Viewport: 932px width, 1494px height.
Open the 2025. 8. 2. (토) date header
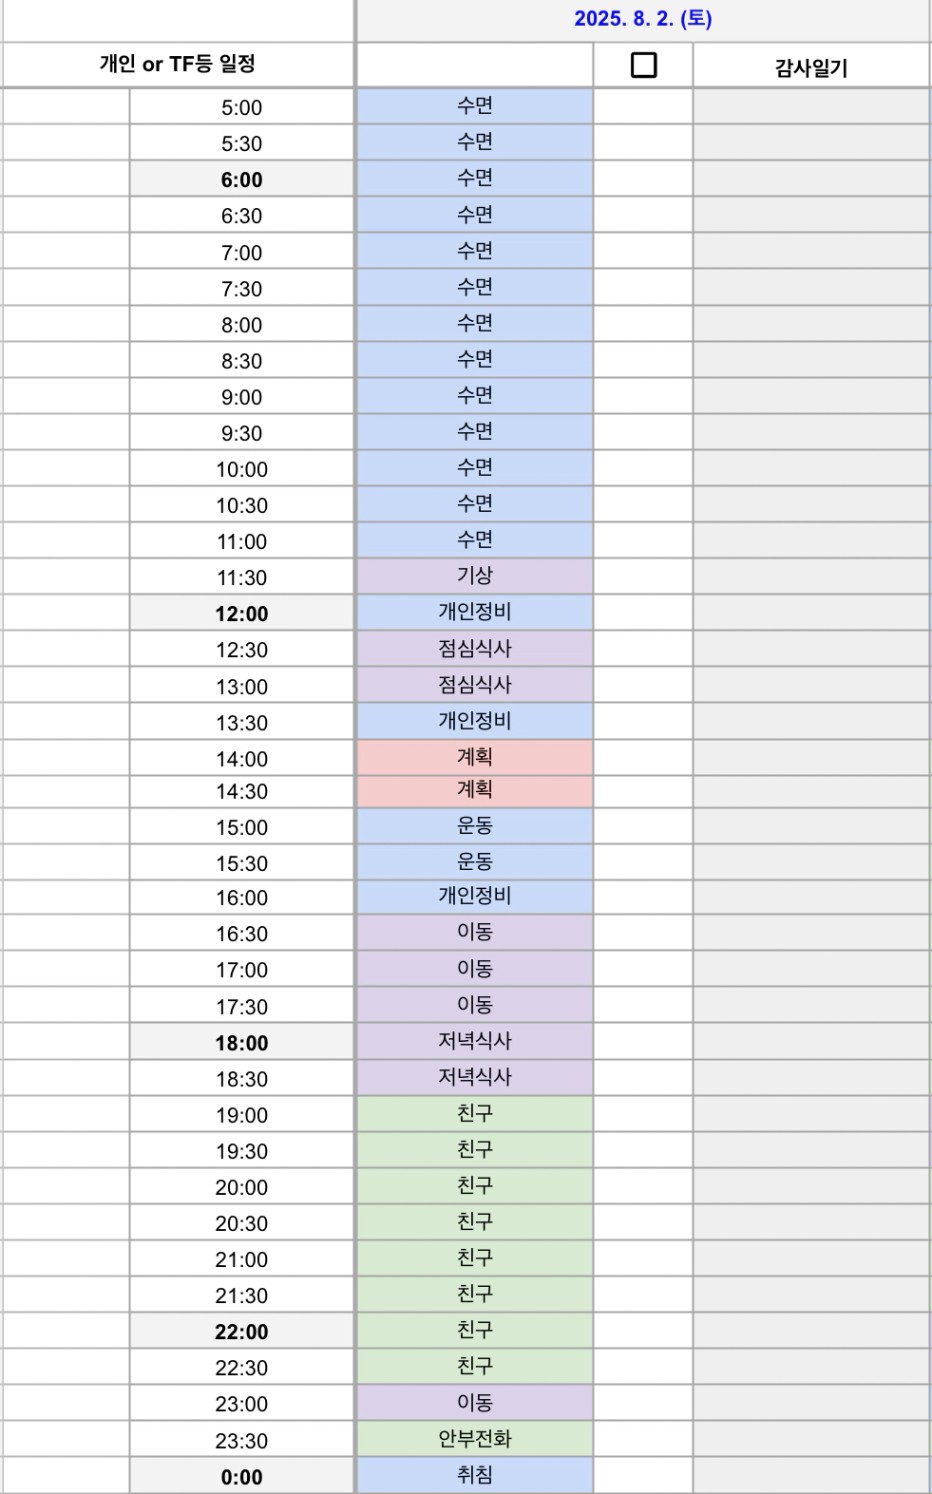[x=643, y=19]
